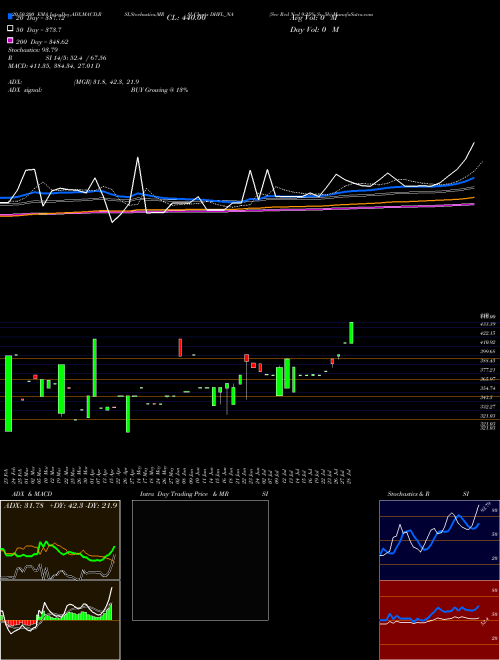Click the 'CL: 440.00' closing price label

186,18
